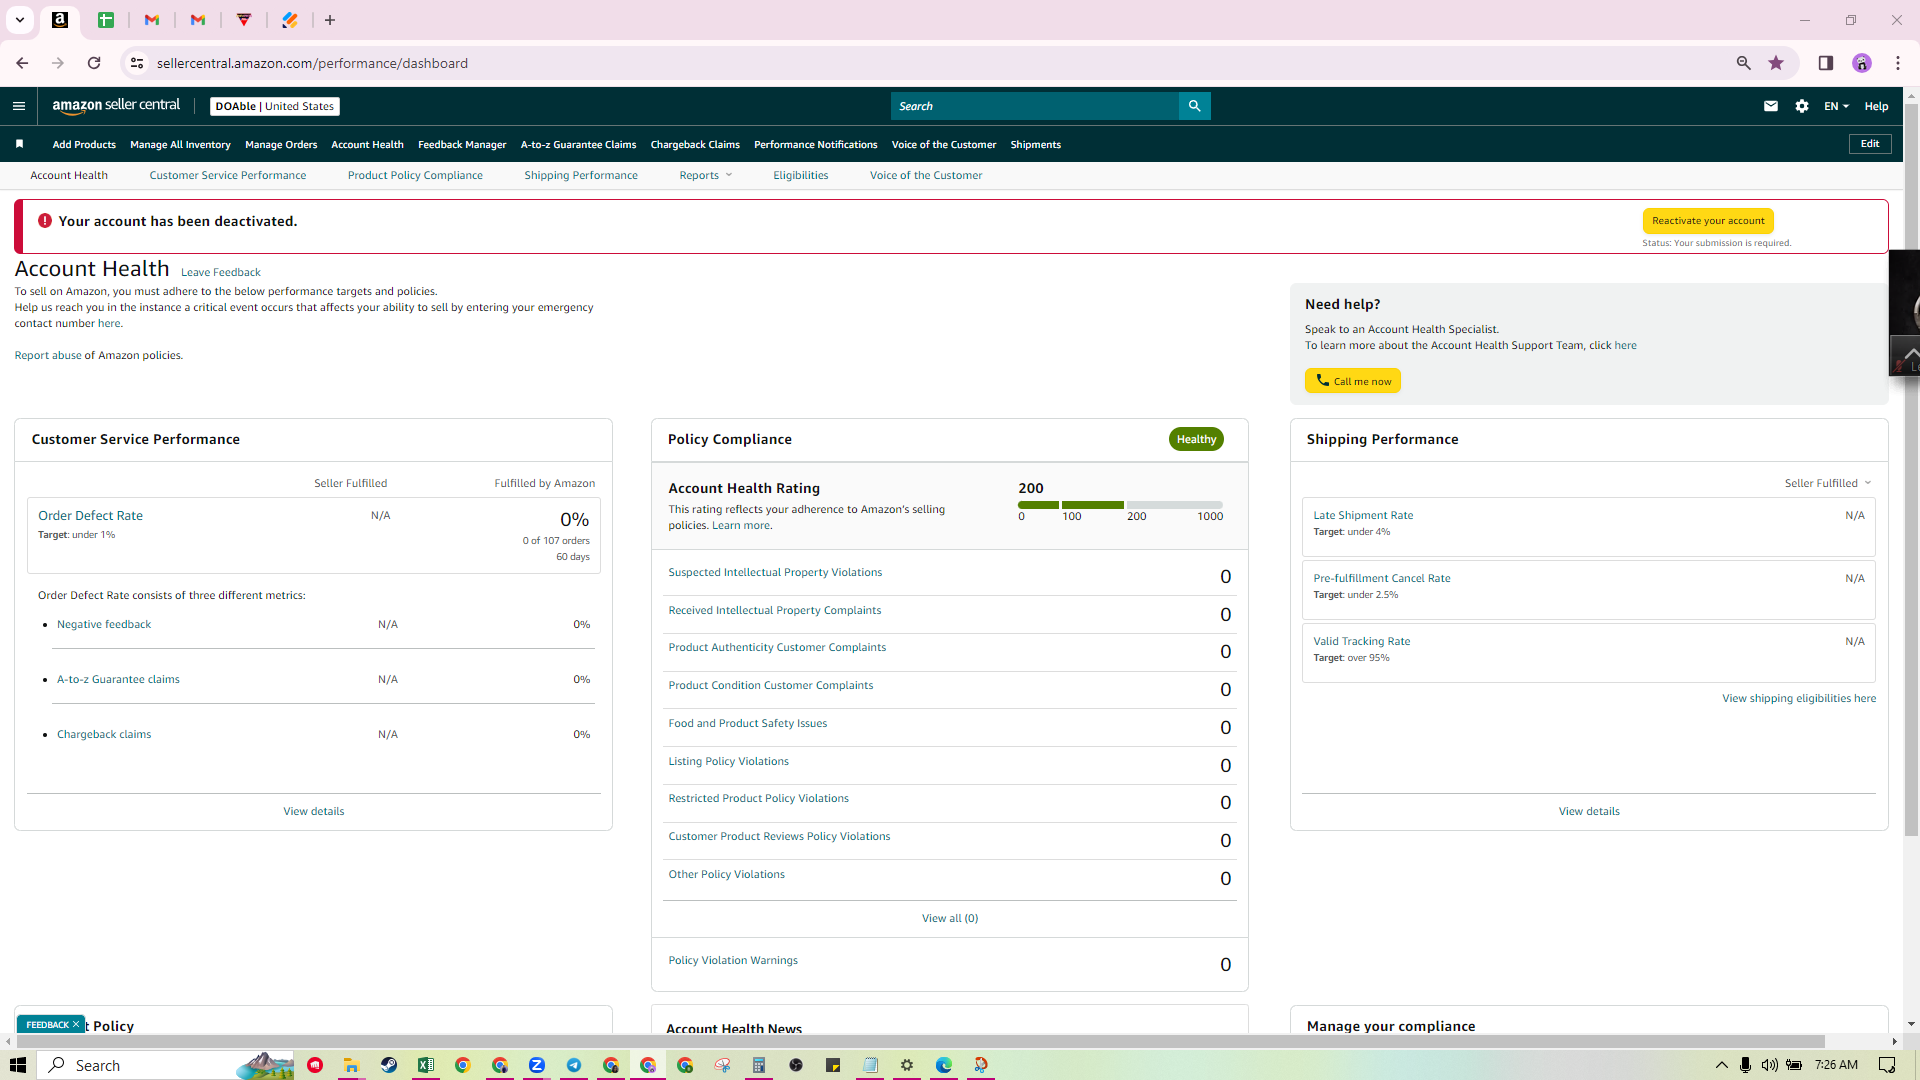This screenshot has width=1920, height=1080.
Task: View details in Customer Service Performance card
Action: coord(314,811)
